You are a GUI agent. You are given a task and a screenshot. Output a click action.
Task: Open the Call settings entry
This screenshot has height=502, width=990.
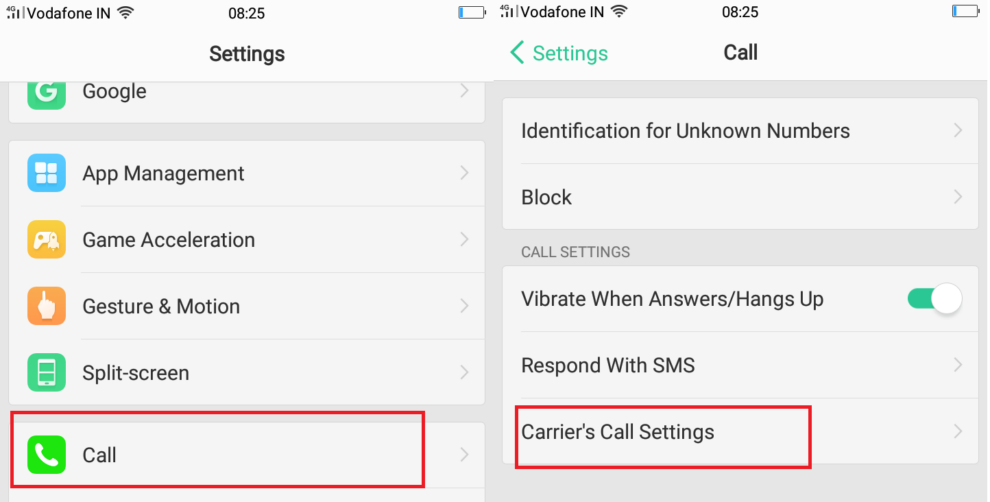tap(100, 455)
